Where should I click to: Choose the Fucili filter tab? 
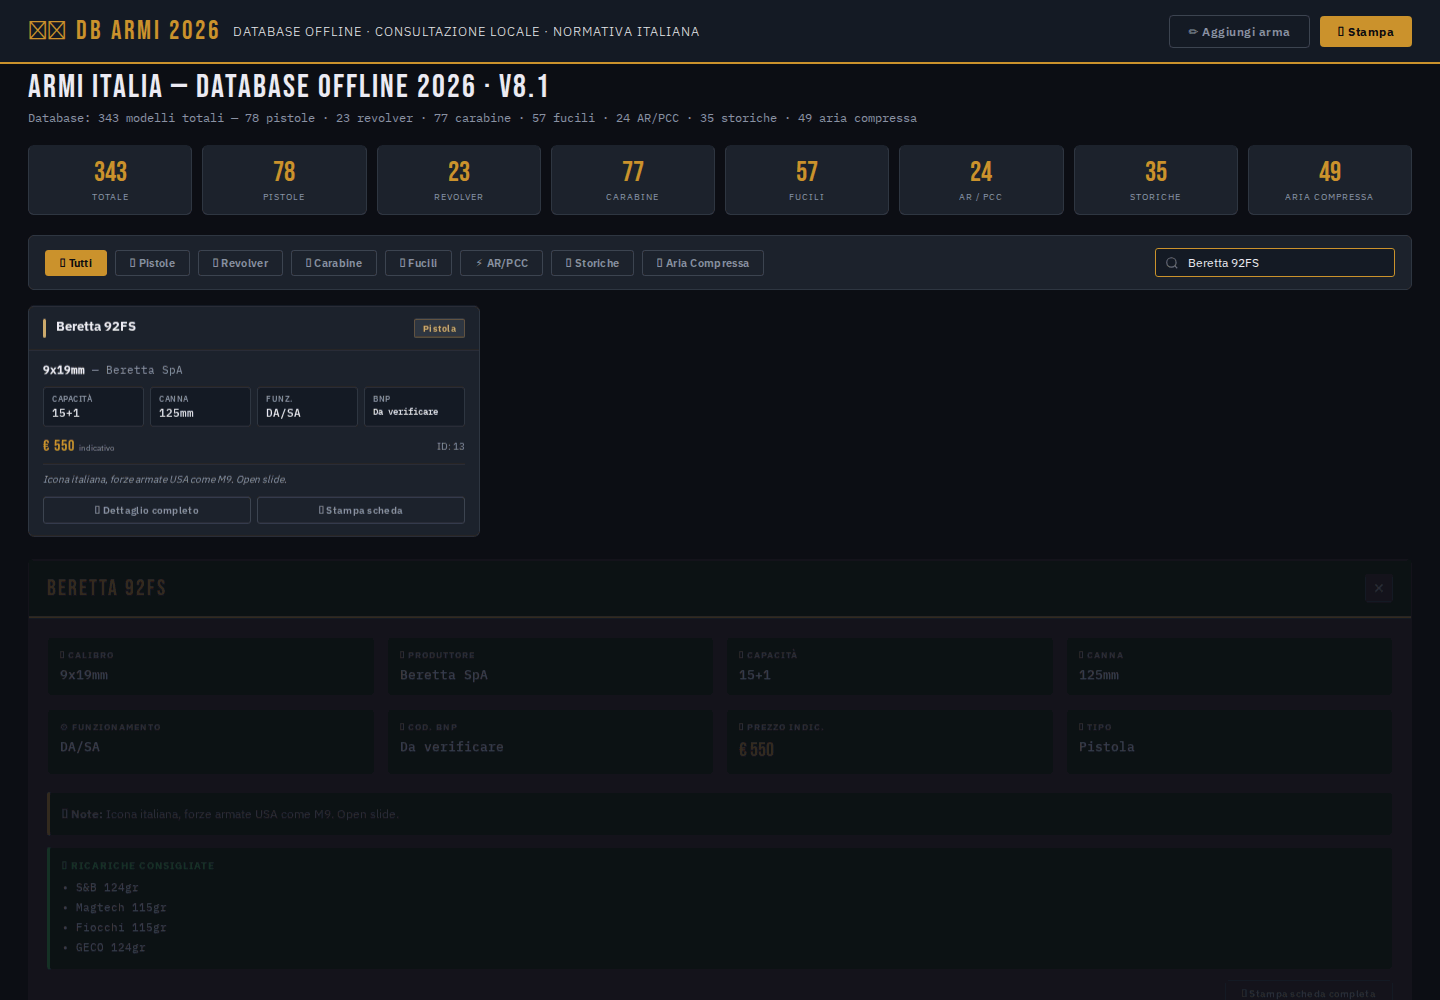point(418,263)
